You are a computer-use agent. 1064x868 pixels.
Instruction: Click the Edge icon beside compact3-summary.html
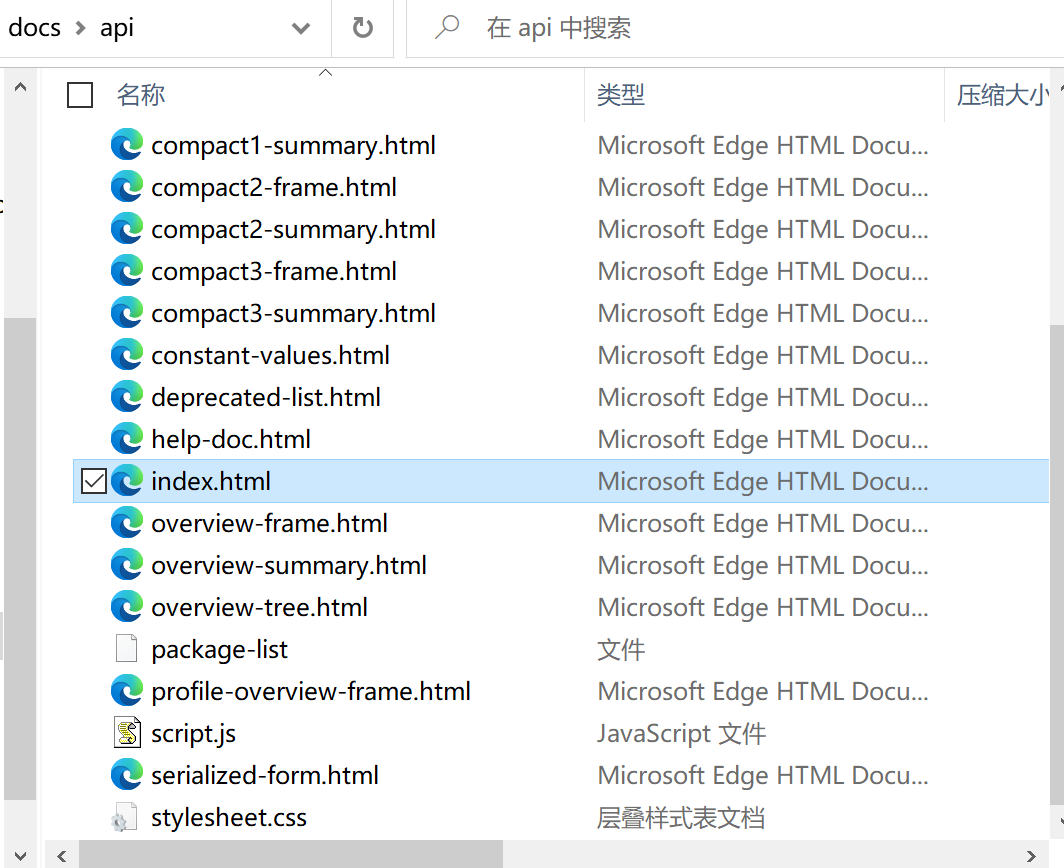[127, 313]
